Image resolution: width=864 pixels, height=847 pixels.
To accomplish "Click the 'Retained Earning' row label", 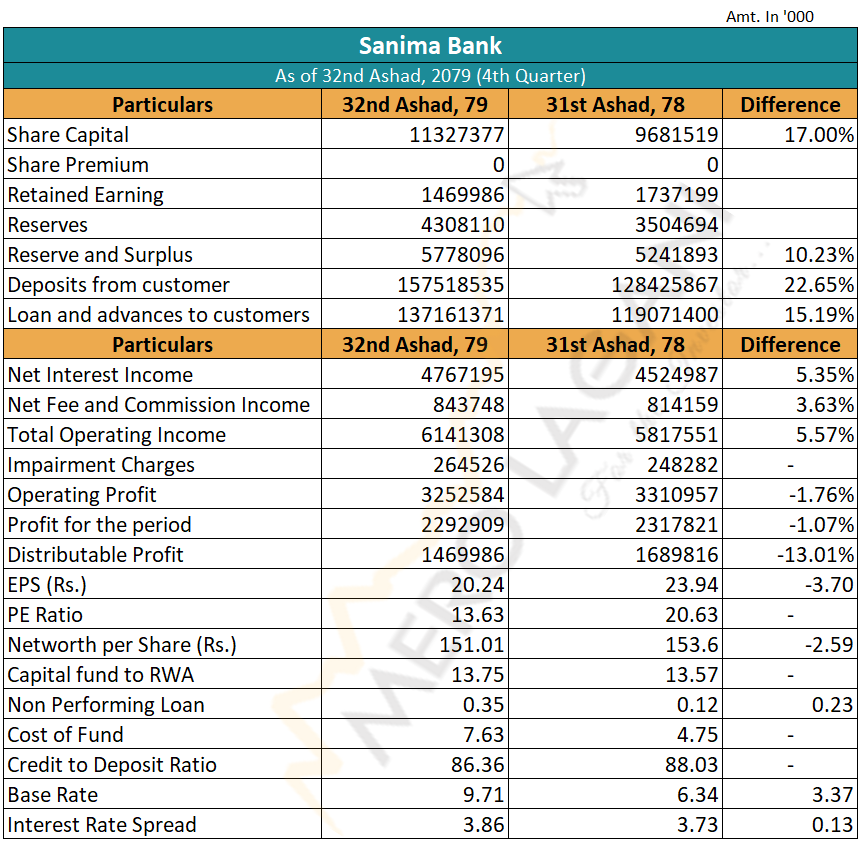I will pyautogui.click(x=85, y=195).
